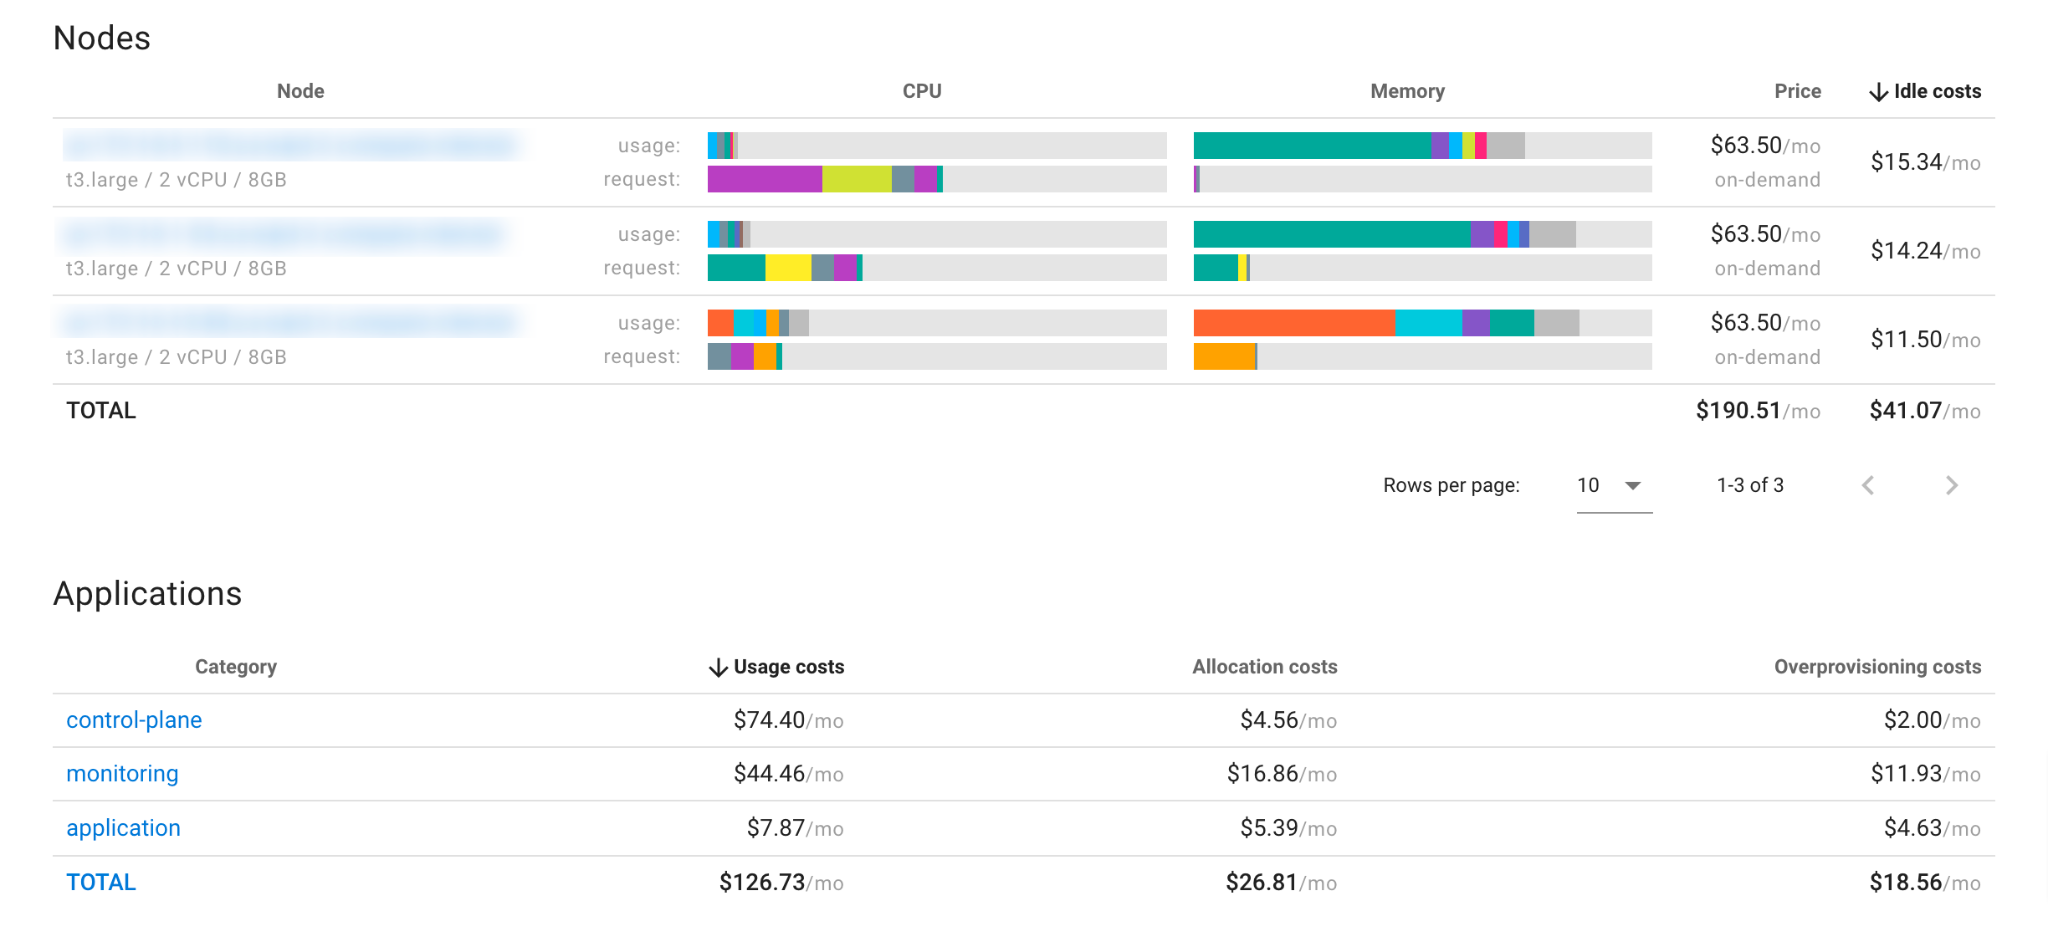Screen dimensions: 2048x932
Task: Go to the previous page of nodes
Action: click(1868, 486)
